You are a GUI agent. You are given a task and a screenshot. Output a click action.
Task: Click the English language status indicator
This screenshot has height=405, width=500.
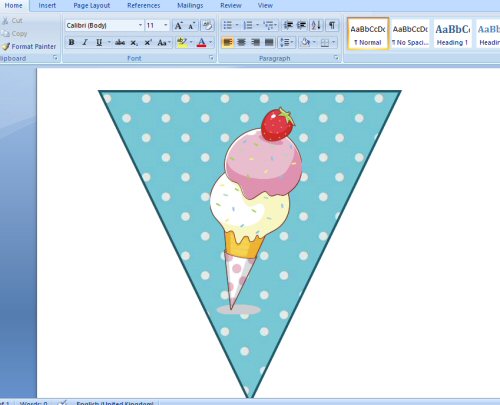click(115, 403)
